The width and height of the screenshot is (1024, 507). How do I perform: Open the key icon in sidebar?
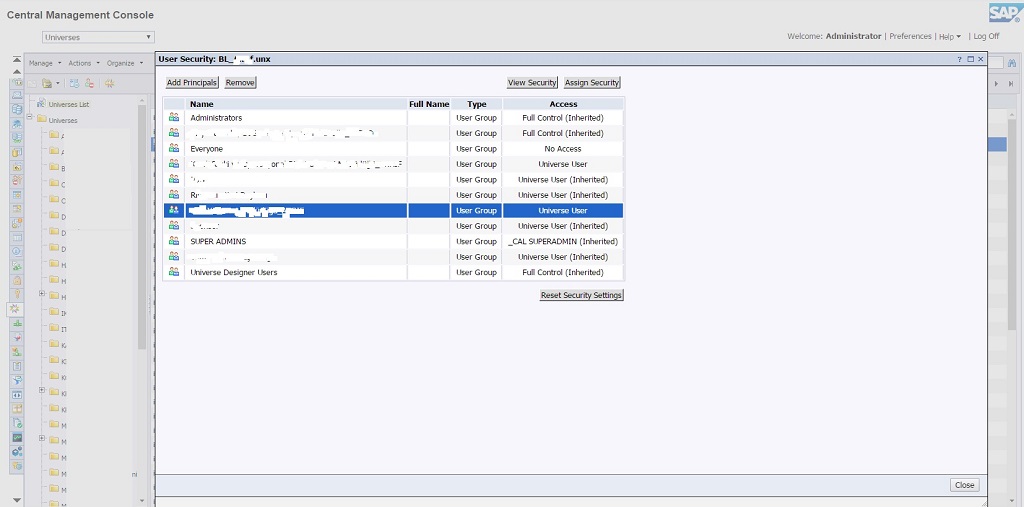[x=17, y=293]
